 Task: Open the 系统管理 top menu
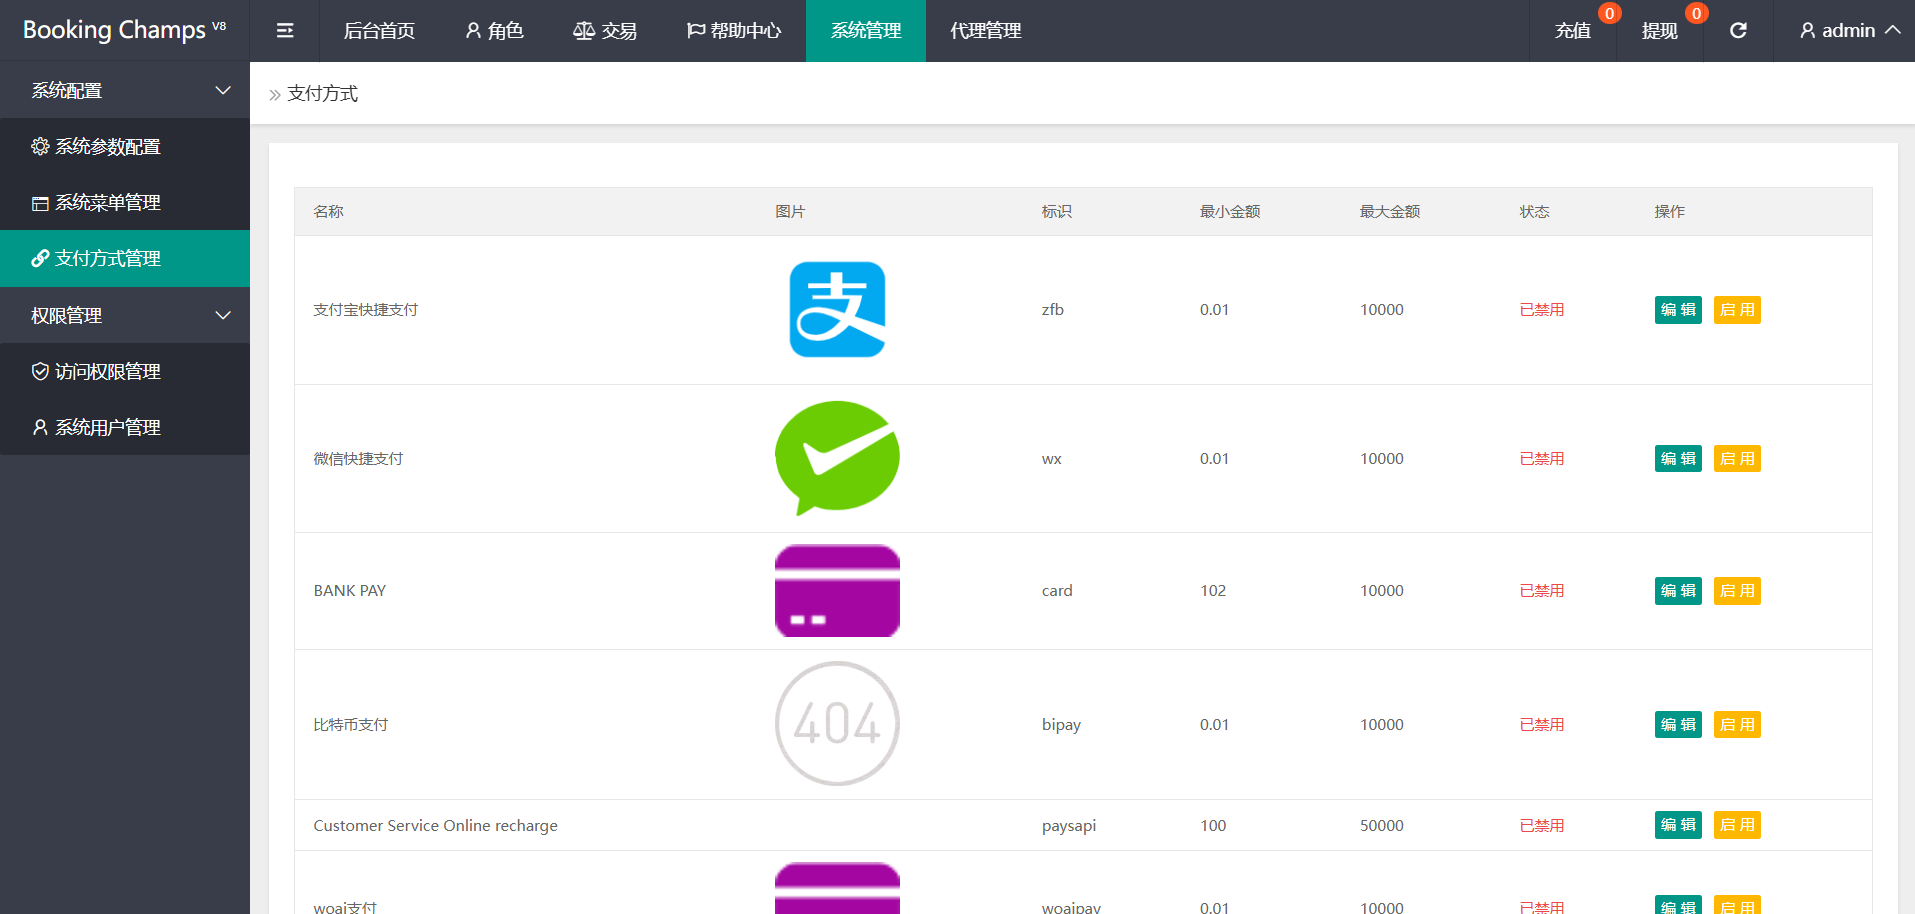click(866, 31)
